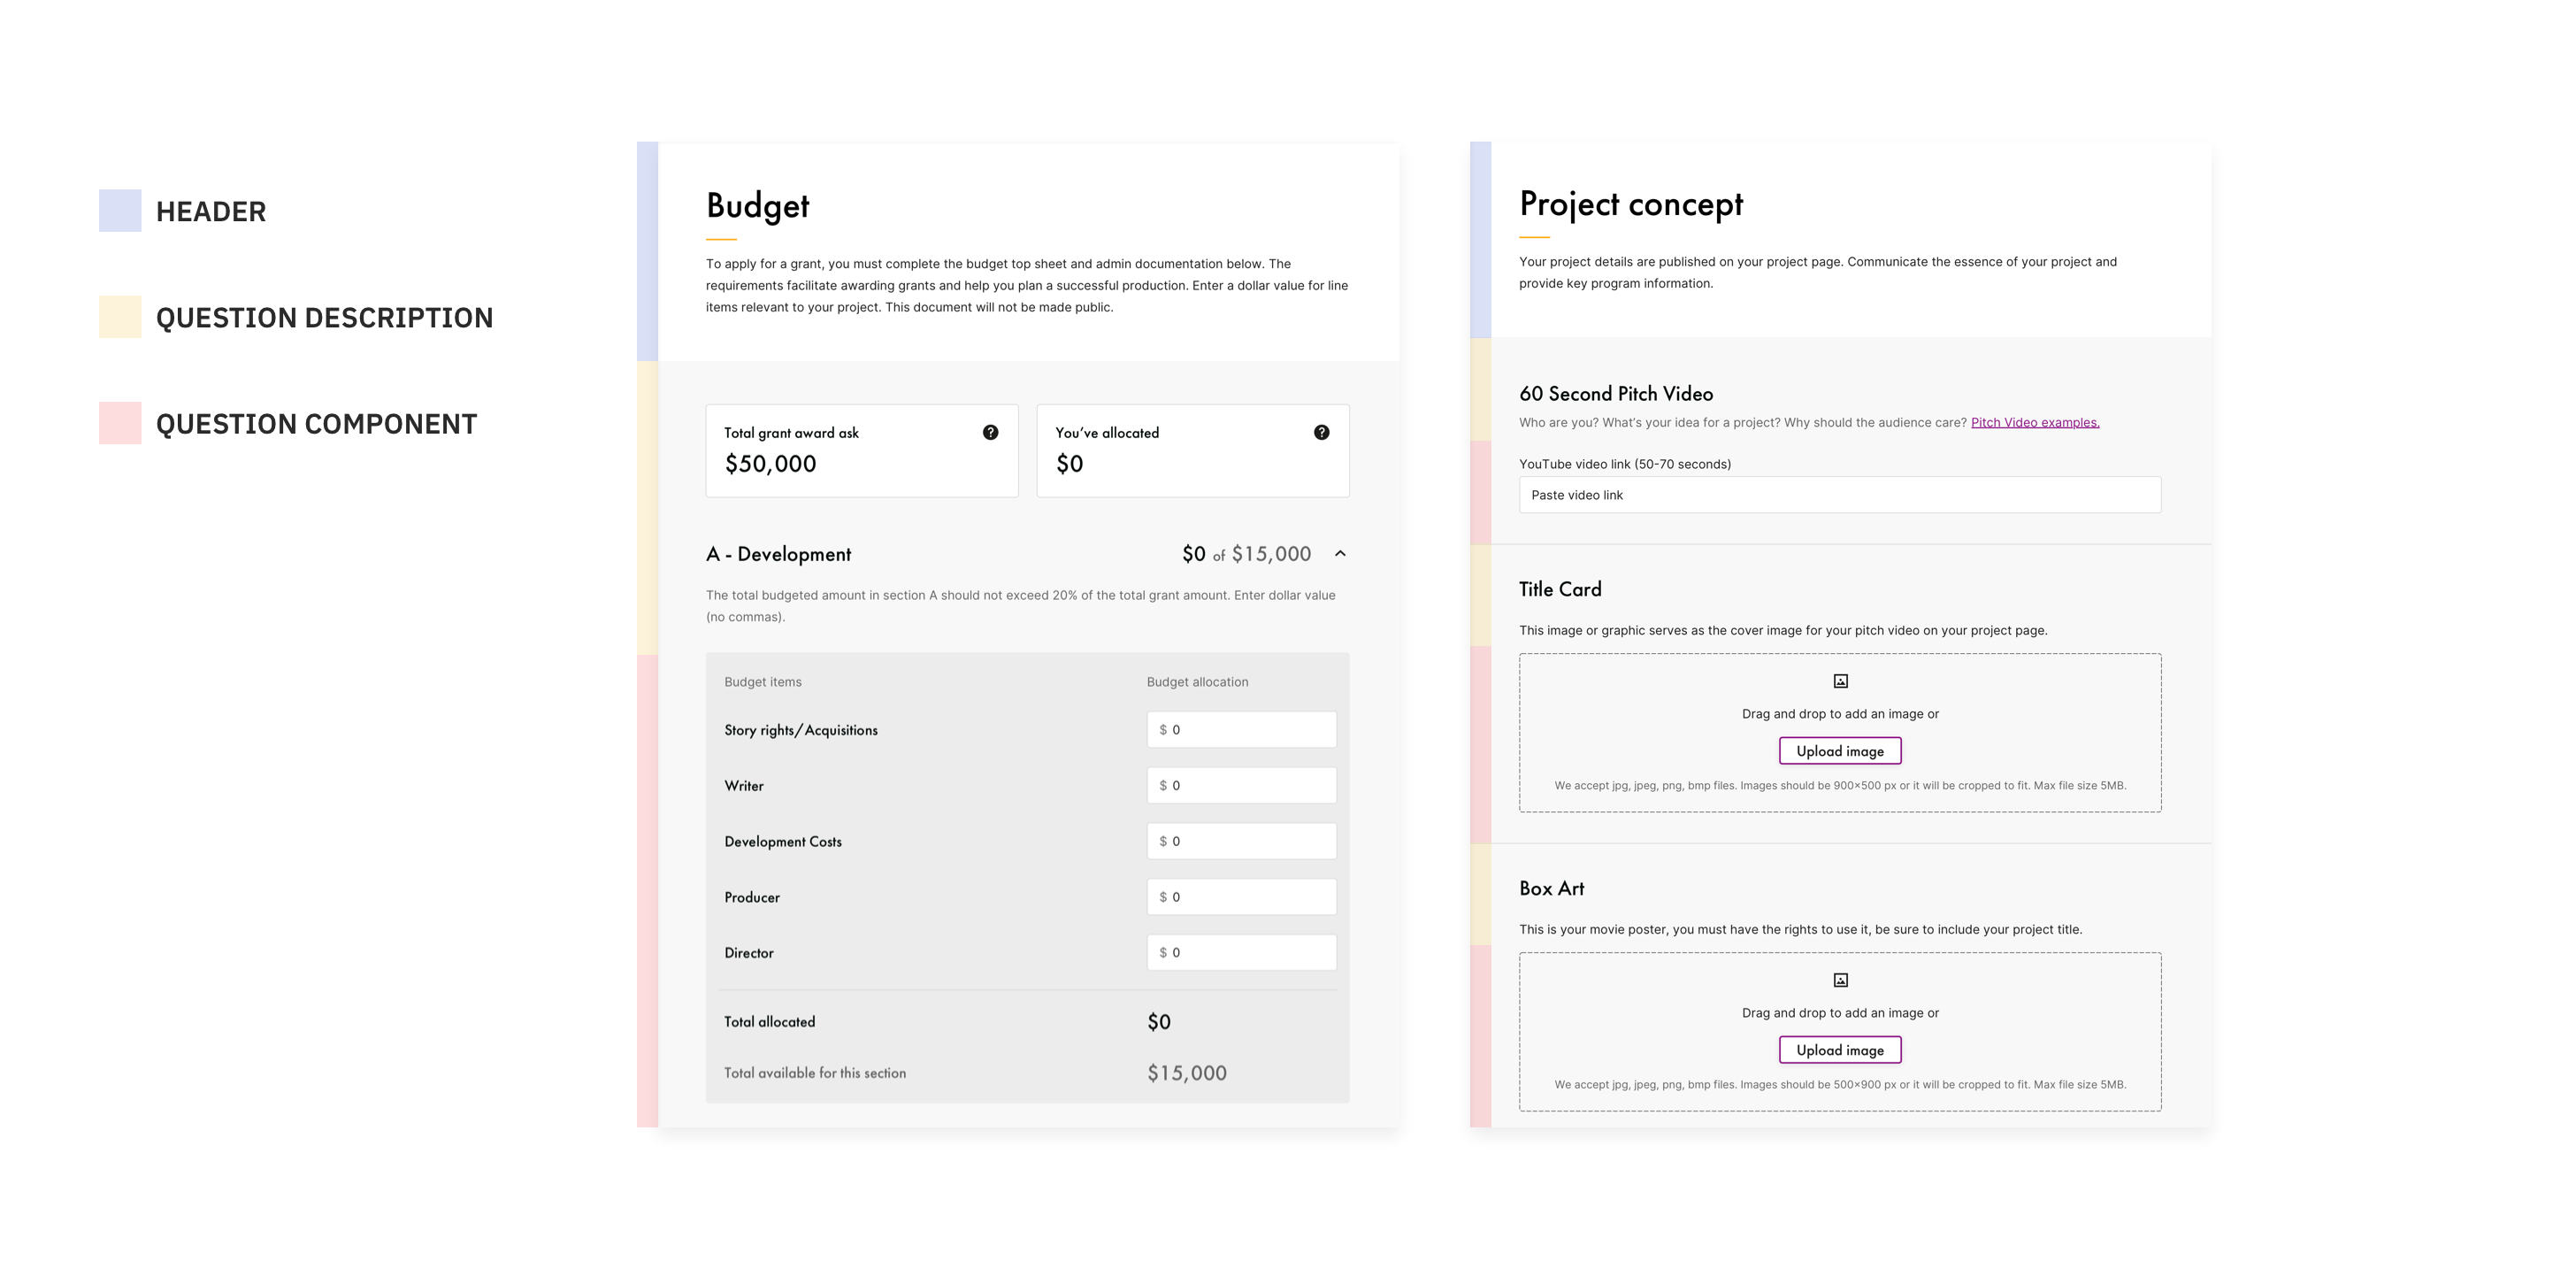Viewport: 2576px width, 1269px height.
Task: Click Development Costs amount field
Action: coord(1241,841)
